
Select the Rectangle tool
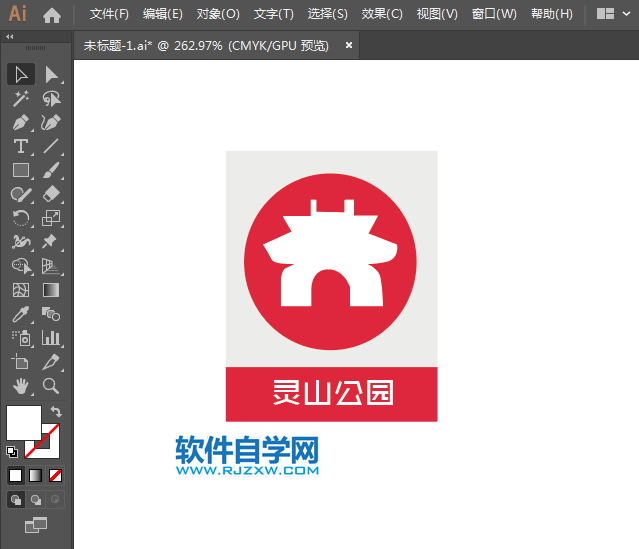(x=21, y=170)
